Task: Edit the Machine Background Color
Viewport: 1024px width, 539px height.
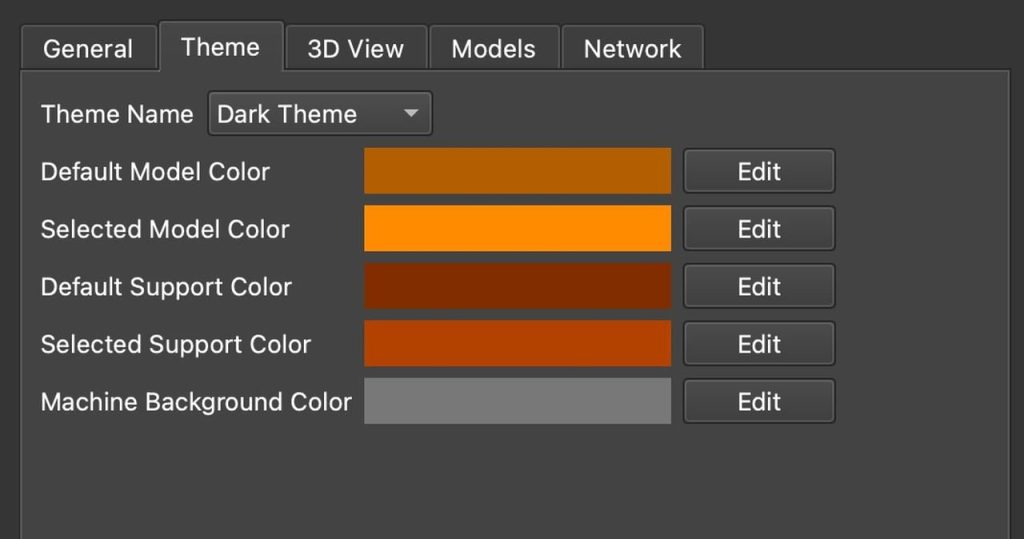Action: pos(758,401)
